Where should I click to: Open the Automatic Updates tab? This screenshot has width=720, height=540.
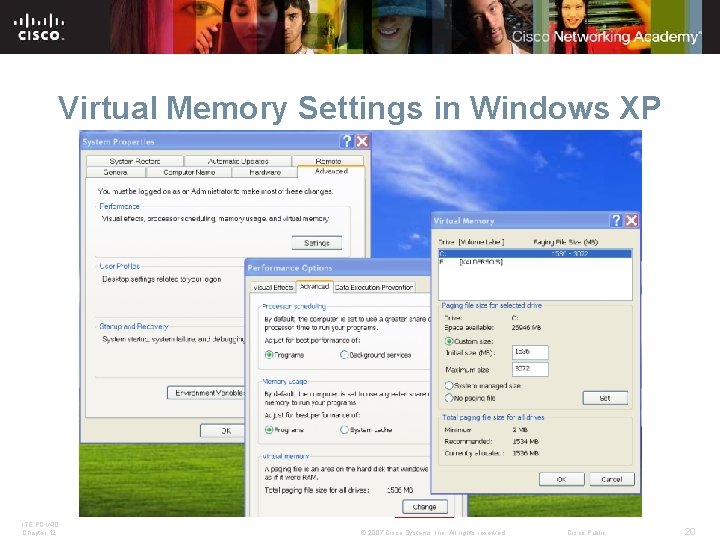[x=238, y=161]
